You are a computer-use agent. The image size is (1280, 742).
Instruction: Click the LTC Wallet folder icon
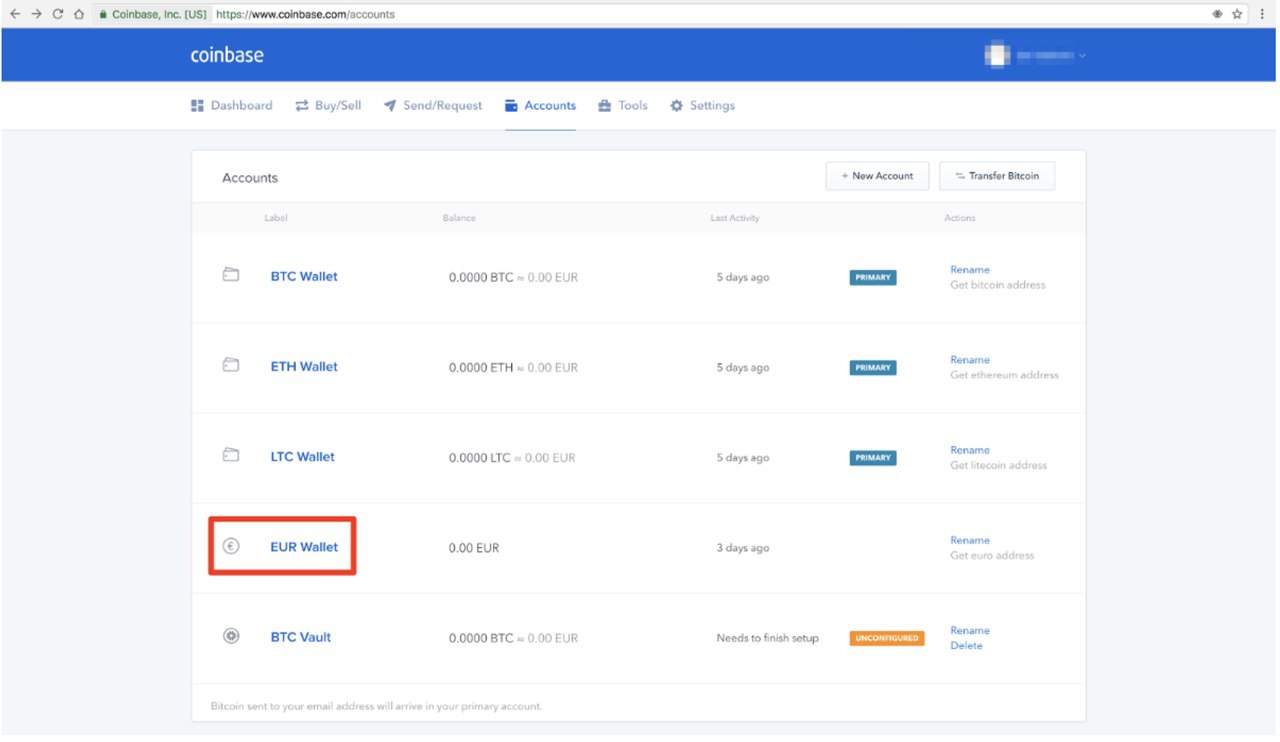tap(231, 455)
